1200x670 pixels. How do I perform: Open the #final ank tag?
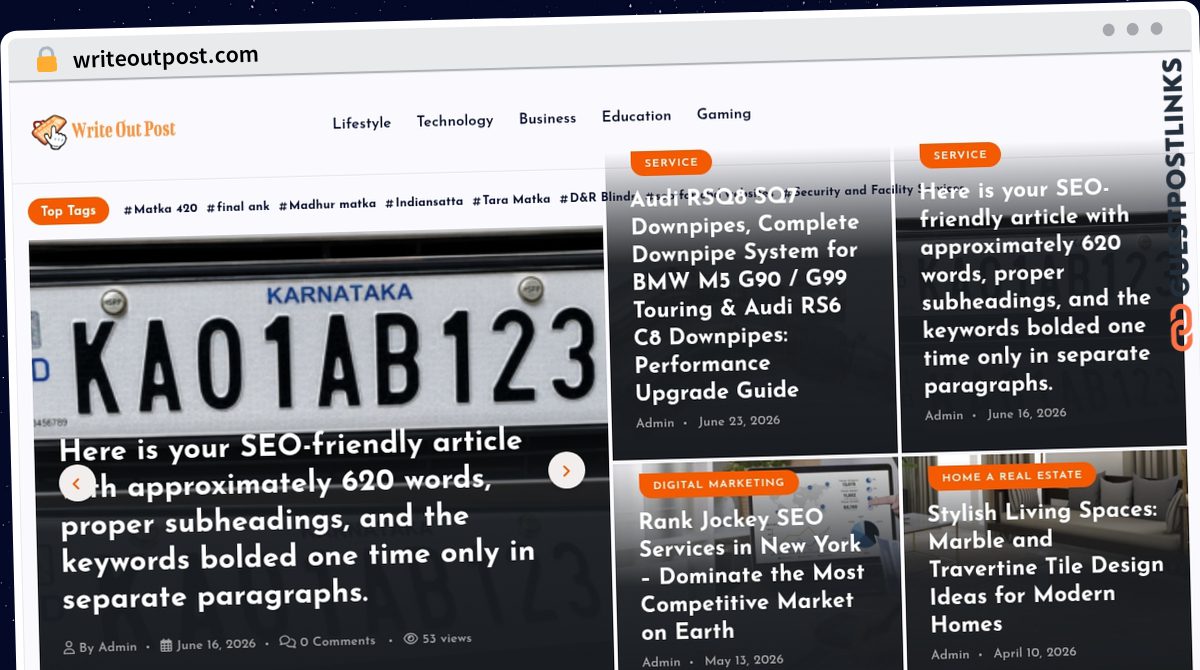coord(238,207)
